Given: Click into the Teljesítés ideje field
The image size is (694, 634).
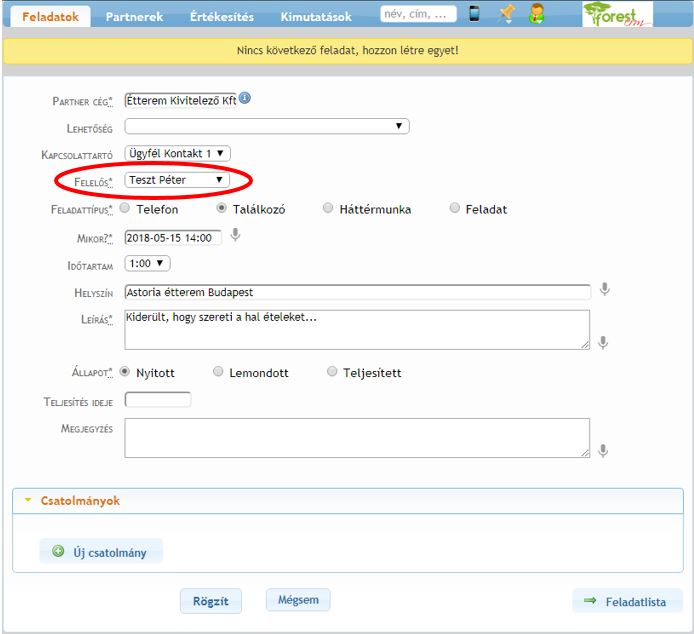Looking at the screenshot, I should coord(158,400).
